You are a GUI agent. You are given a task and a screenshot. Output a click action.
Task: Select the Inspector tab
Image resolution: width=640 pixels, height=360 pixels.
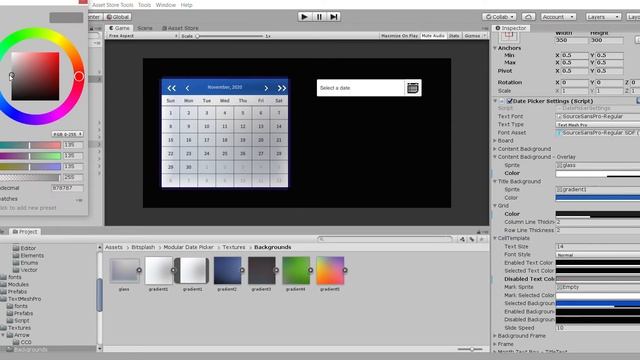[511, 28]
